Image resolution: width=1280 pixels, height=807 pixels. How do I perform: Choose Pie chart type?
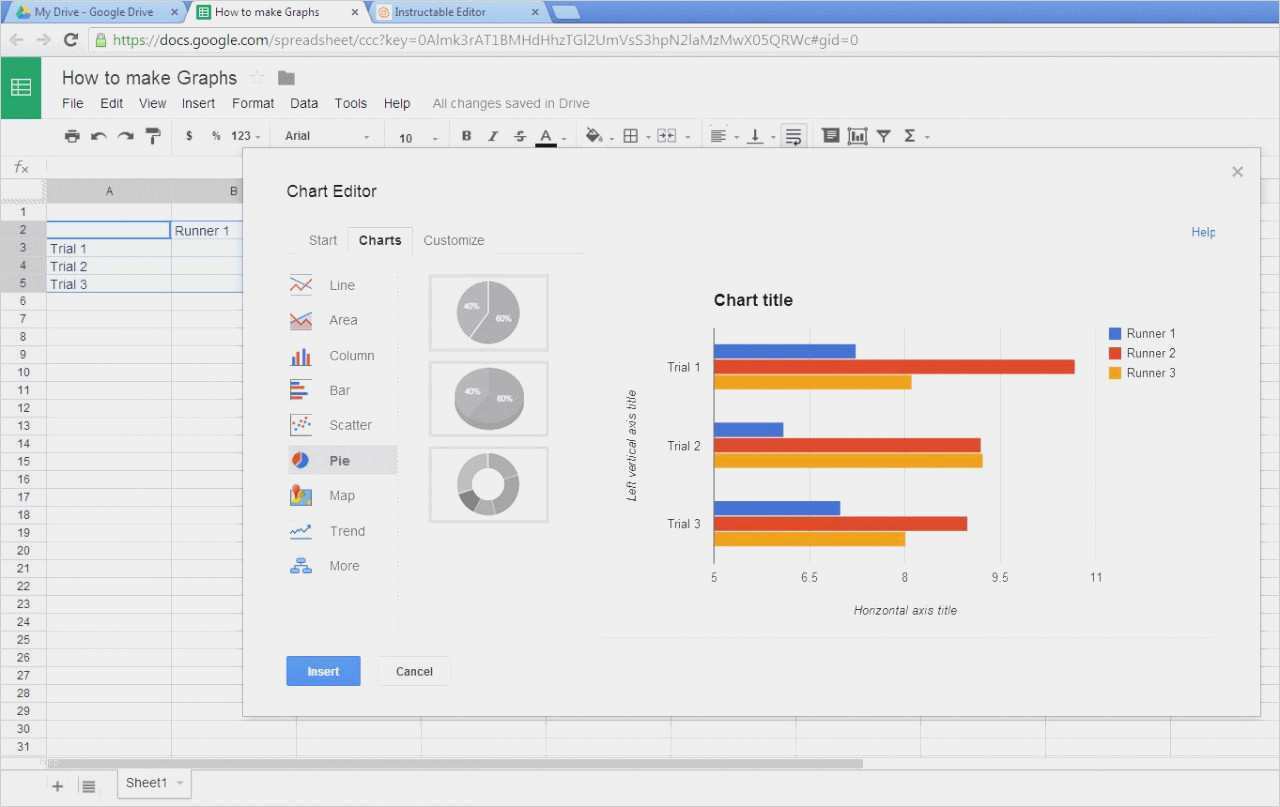(x=342, y=460)
